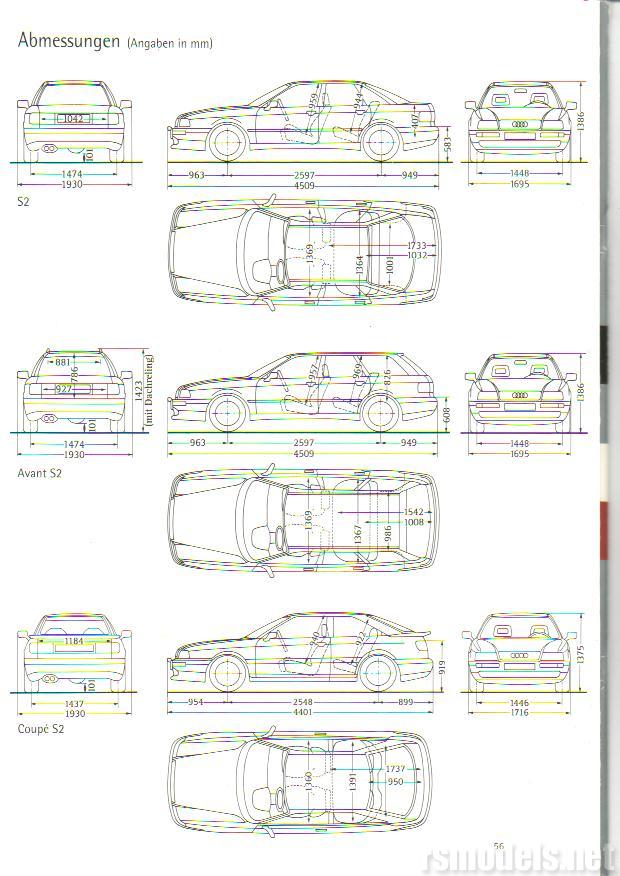Click the value "583" on the S2 side view
This screenshot has width=620, height=876.
(x=447, y=144)
